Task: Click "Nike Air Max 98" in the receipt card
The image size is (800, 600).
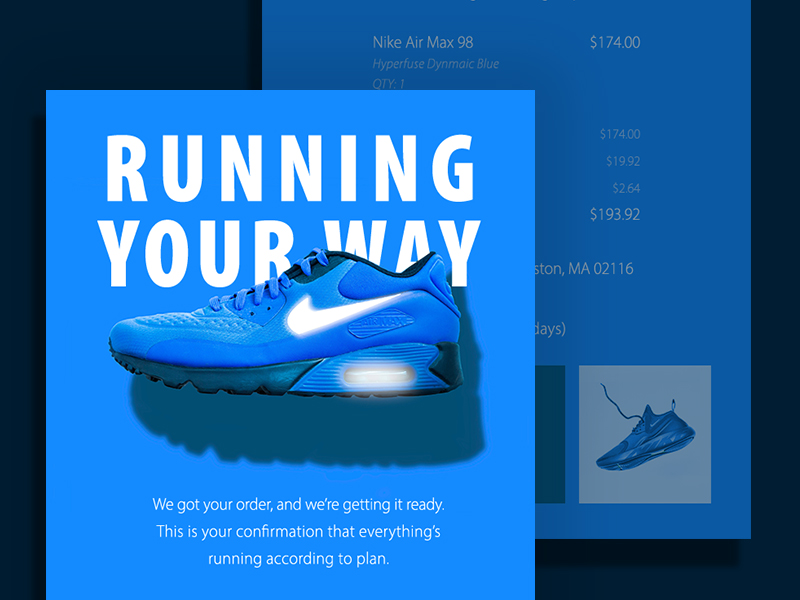Action: coord(423,42)
